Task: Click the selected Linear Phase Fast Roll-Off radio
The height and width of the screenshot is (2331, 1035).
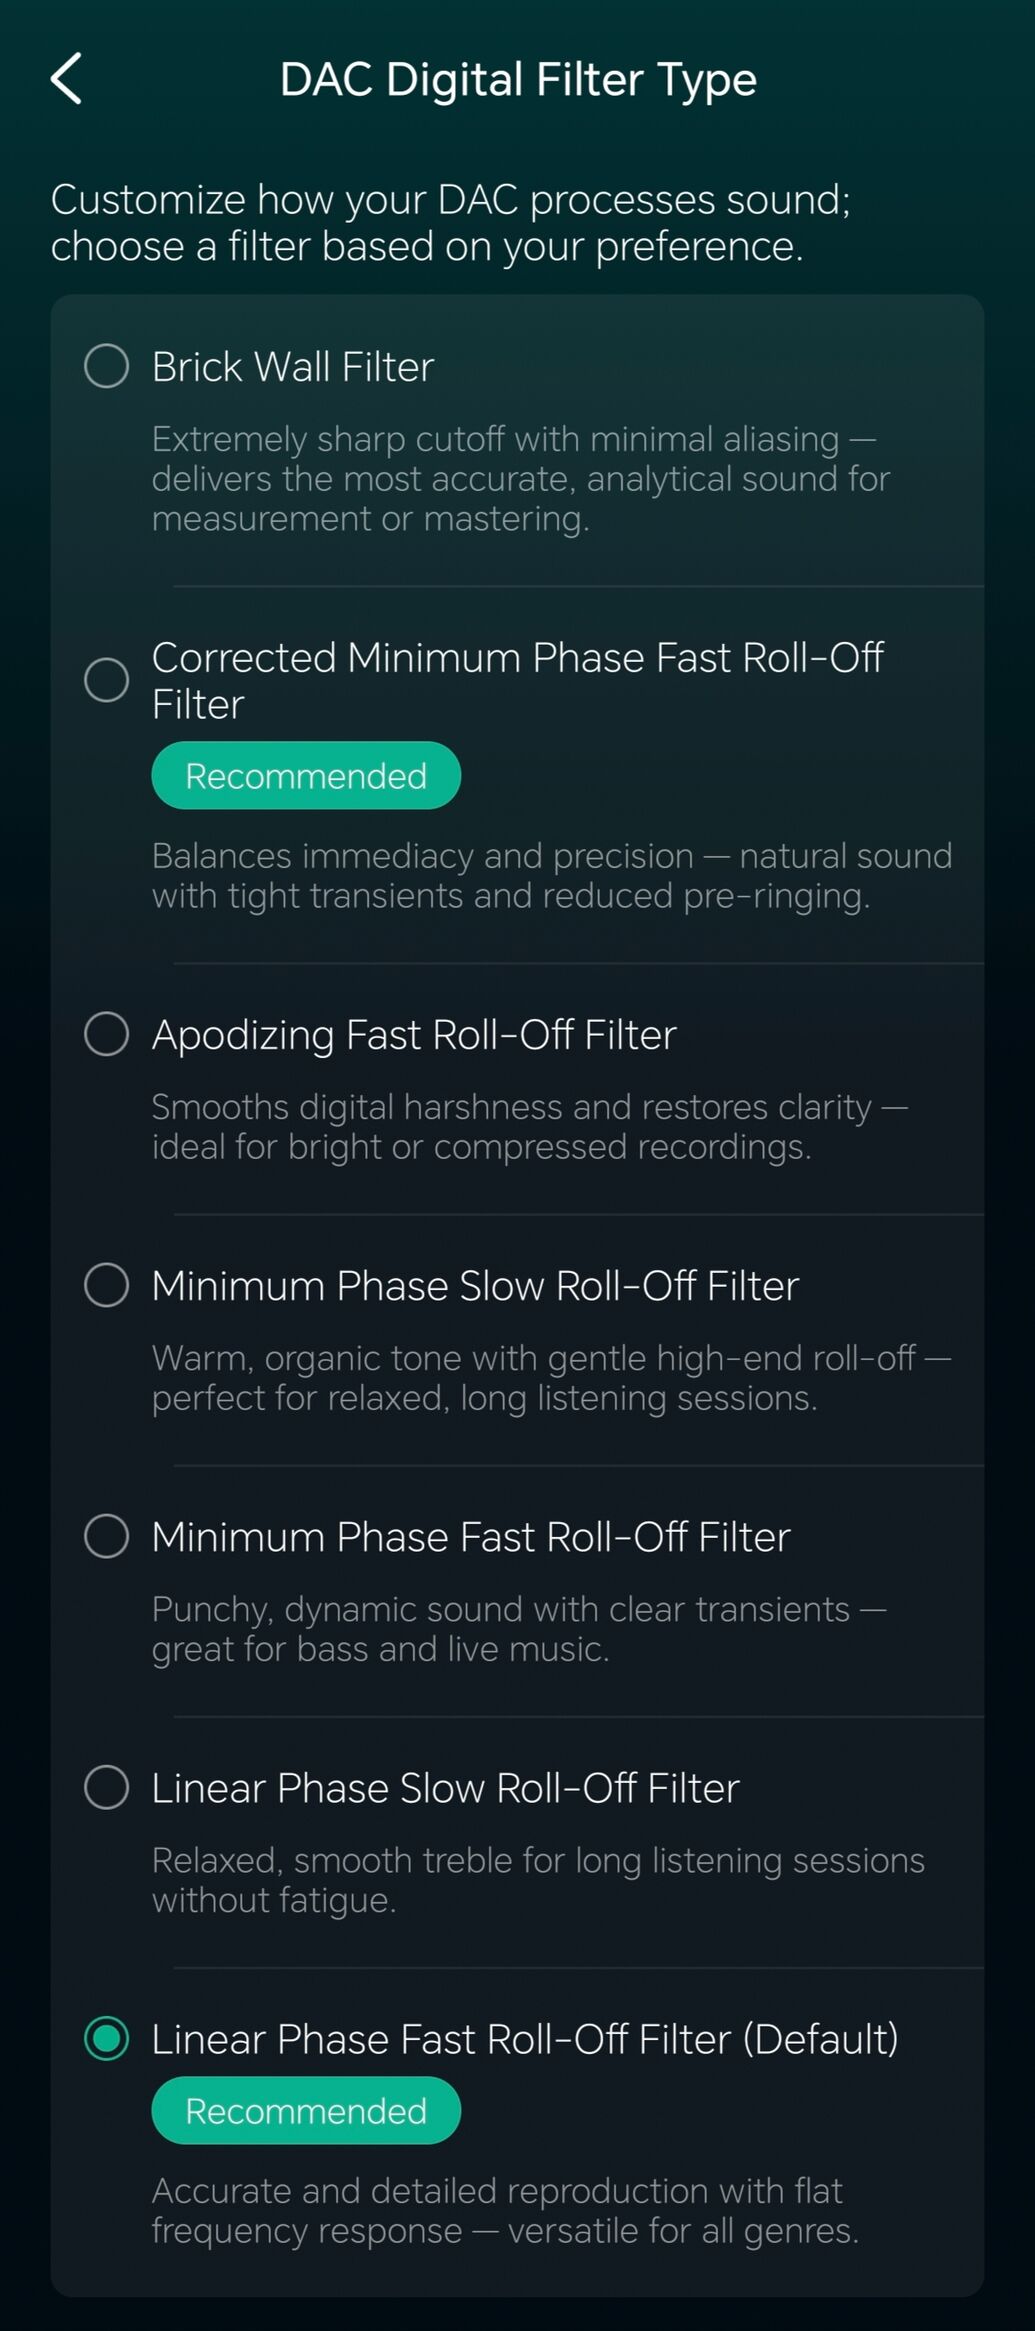Action: [x=107, y=2038]
